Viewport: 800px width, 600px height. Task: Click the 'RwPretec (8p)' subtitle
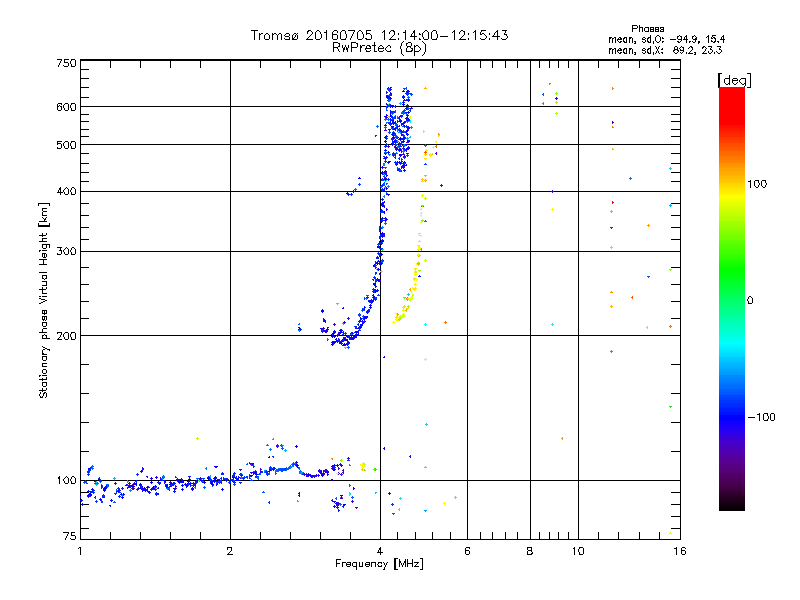[x=379, y=48]
